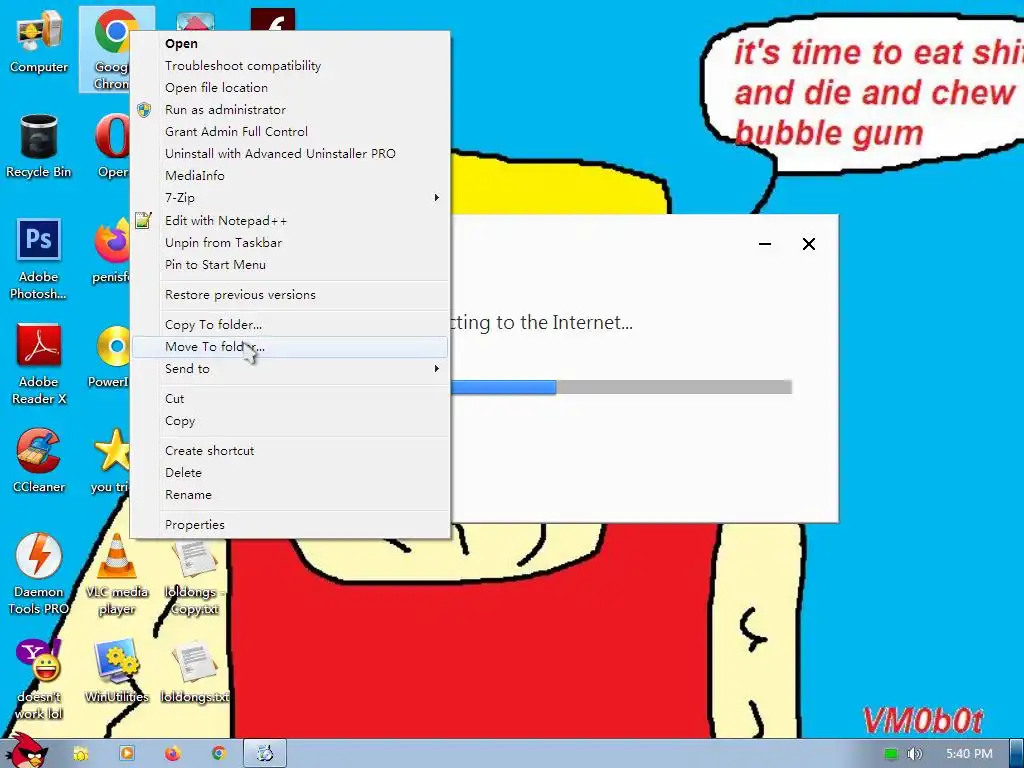Image resolution: width=1024 pixels, height=768 pixels.
Task: Expand the Send to submenu
Action: [x=290, y=369]
